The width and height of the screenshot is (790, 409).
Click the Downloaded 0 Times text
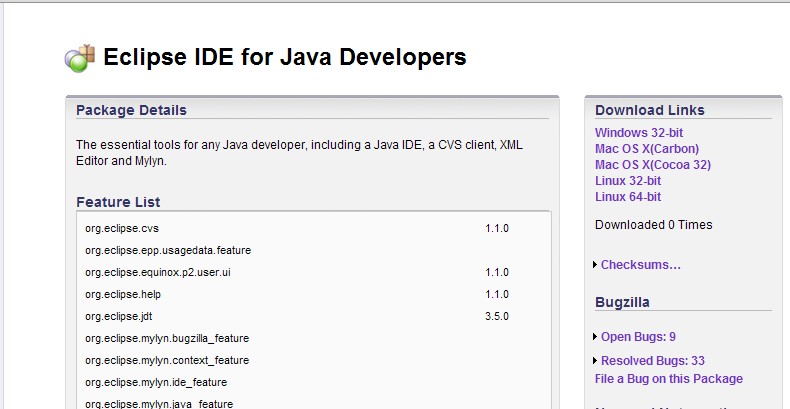click(653, 225)
